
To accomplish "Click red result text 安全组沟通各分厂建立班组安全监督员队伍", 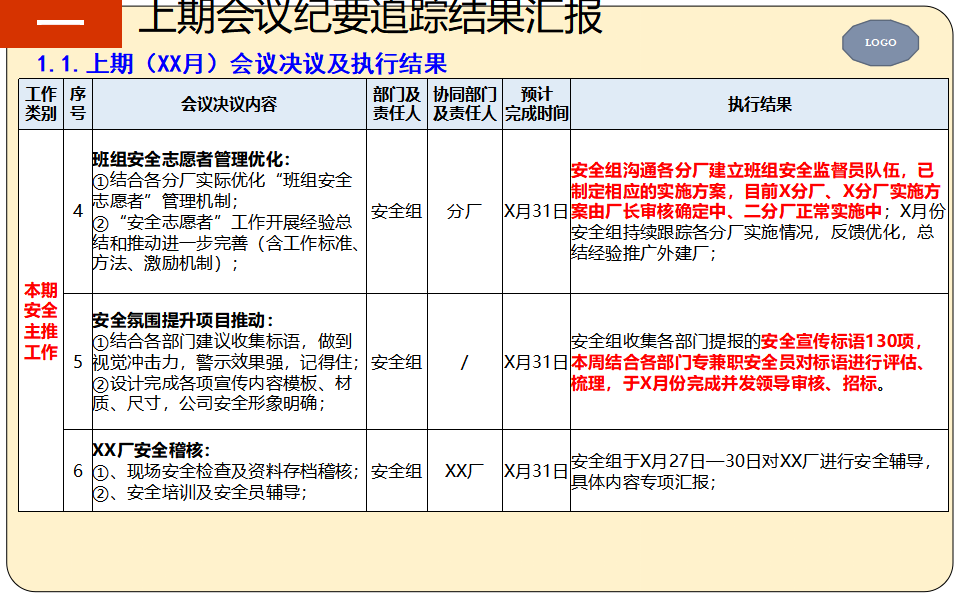I will [735, 170].
